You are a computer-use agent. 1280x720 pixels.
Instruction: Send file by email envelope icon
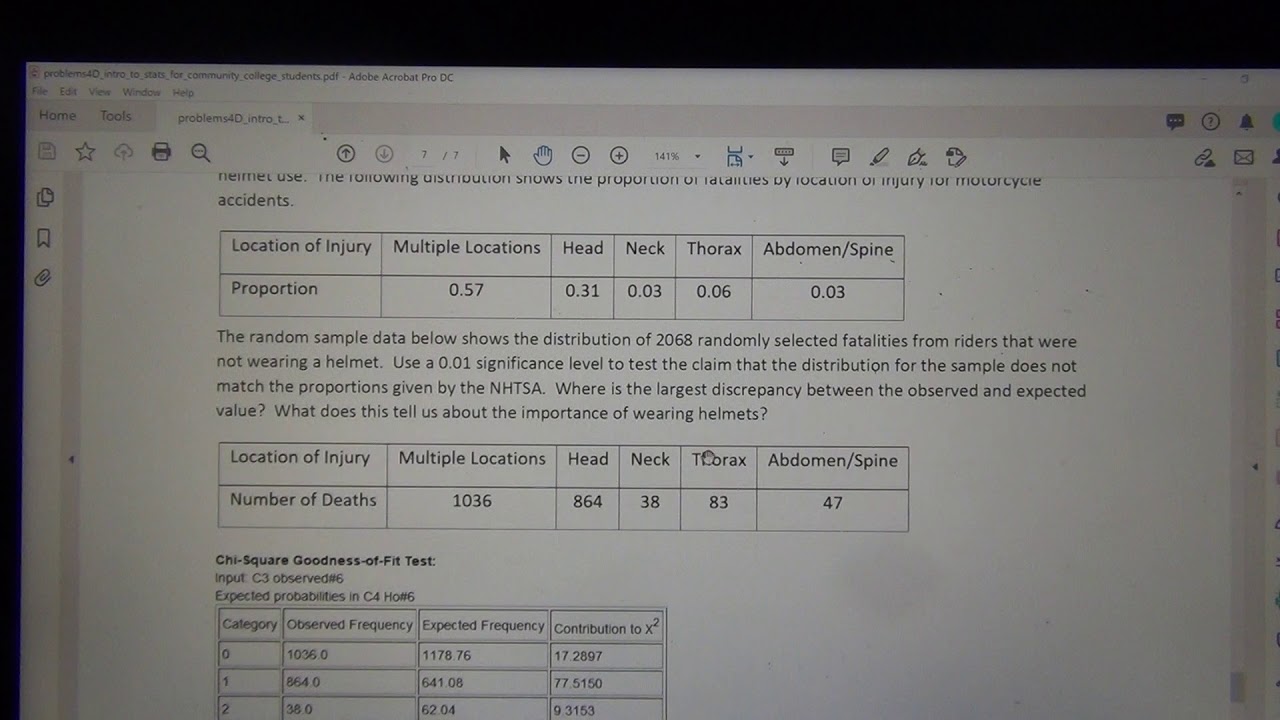pyautogui.click(x=1243, y=158)
